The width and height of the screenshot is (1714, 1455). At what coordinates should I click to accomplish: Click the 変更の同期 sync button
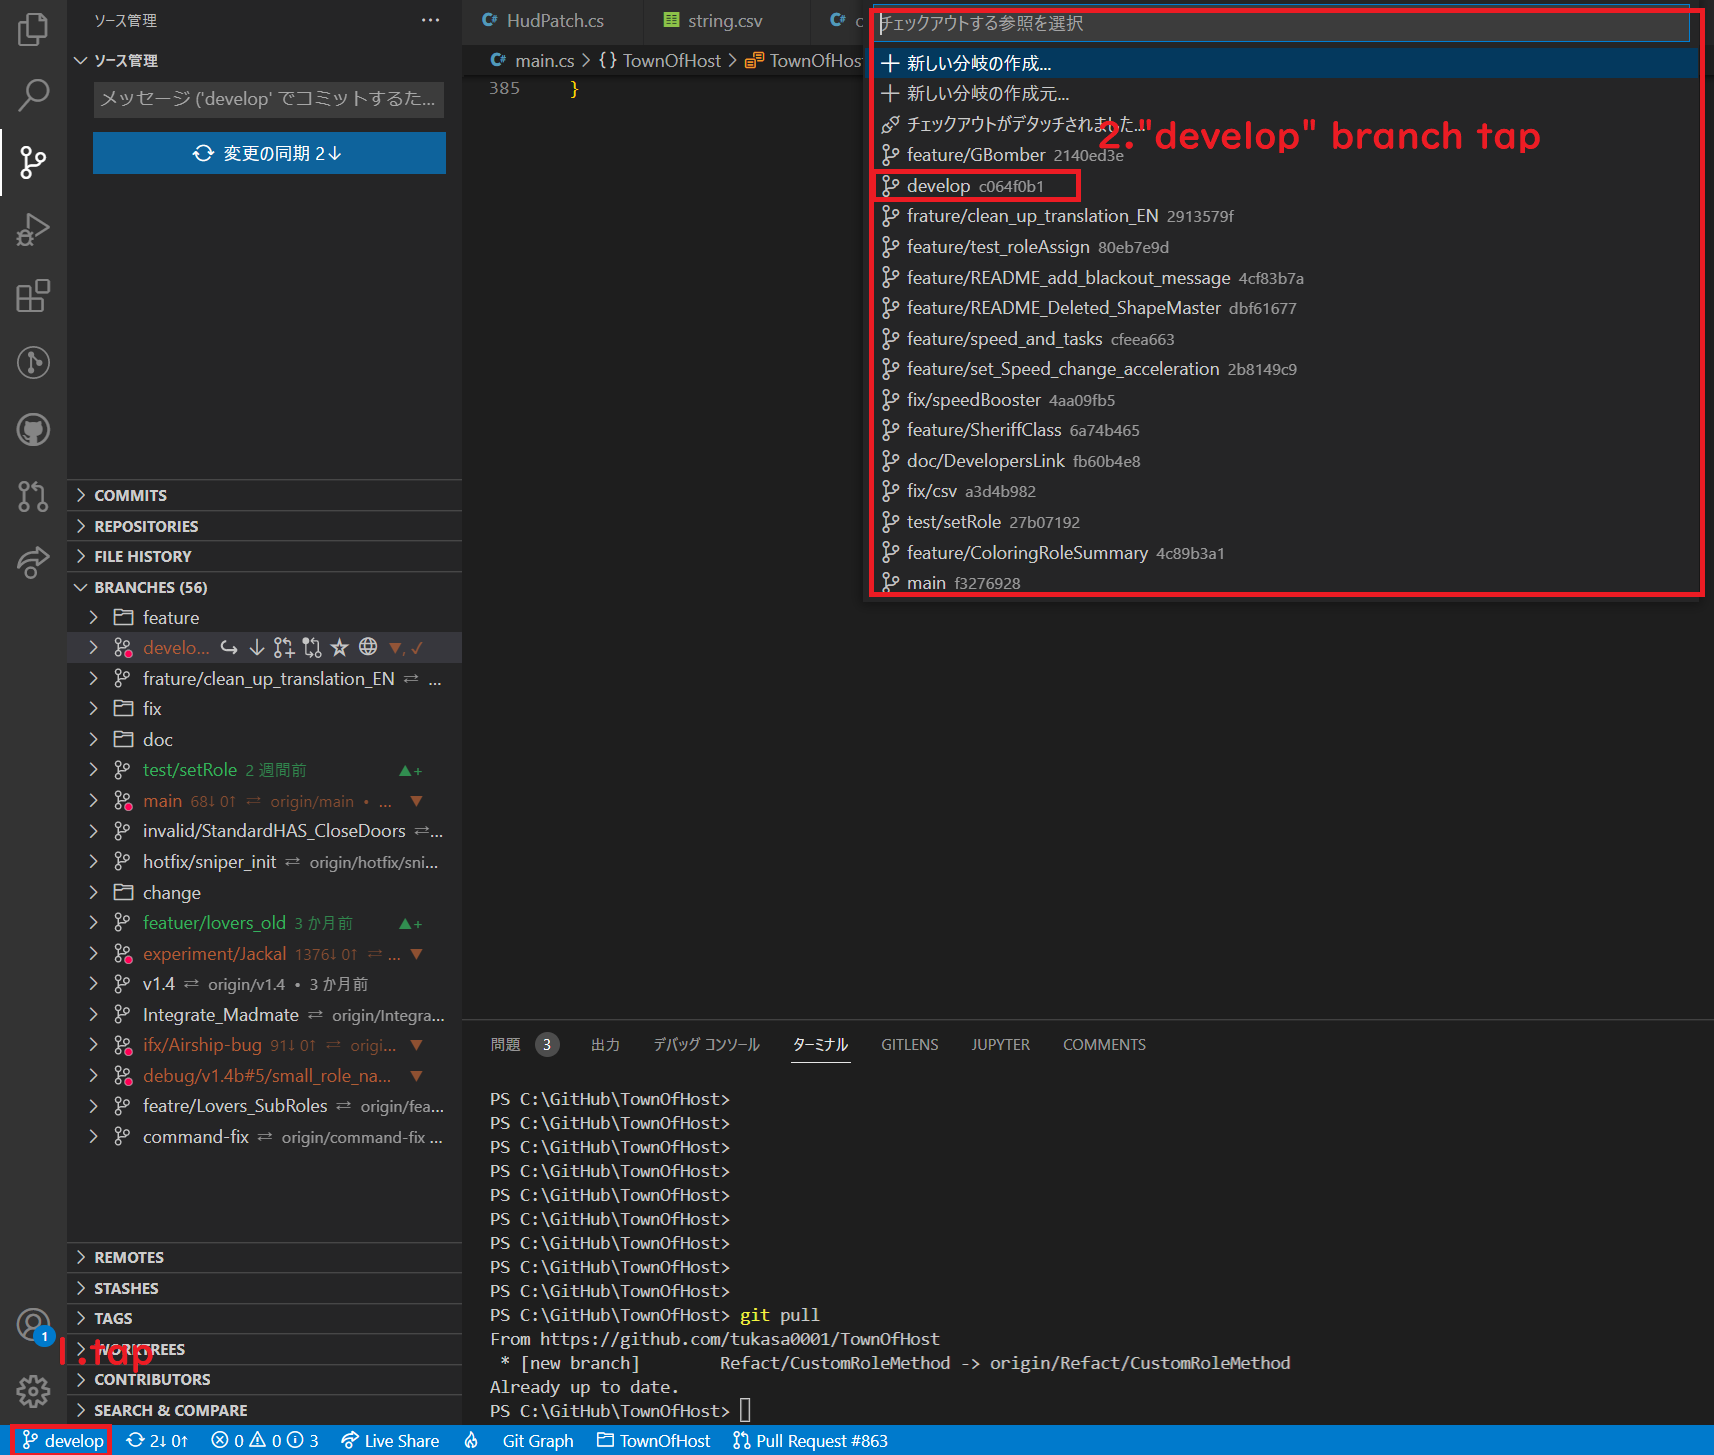(268, 152)
